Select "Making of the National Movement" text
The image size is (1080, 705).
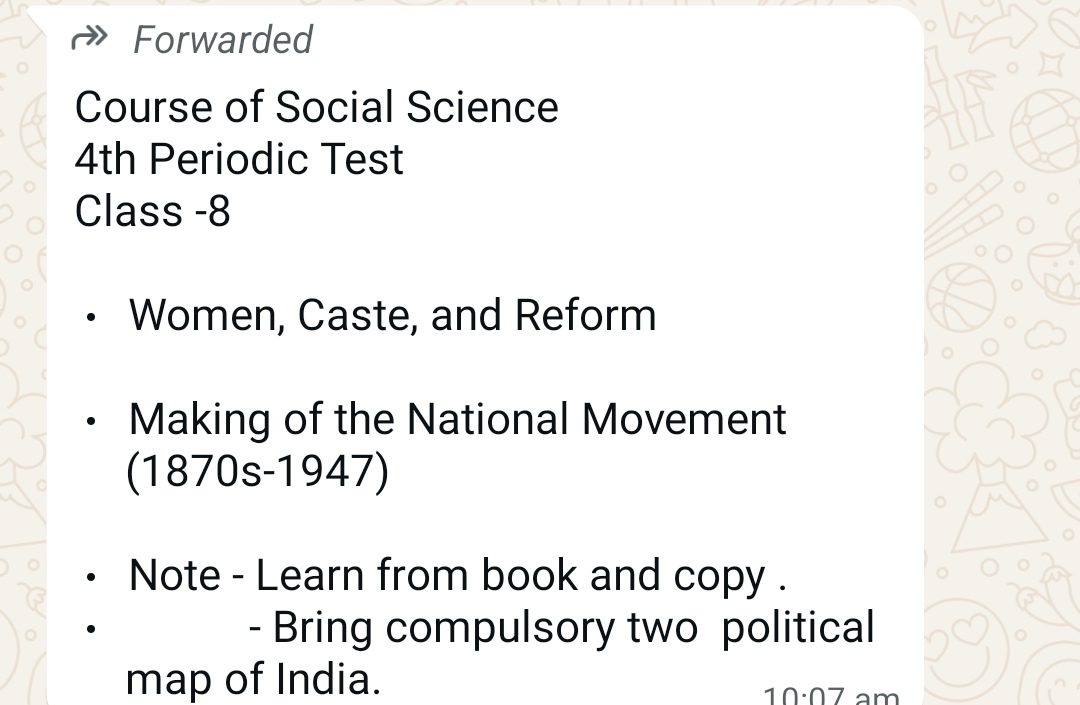point(457,419)
